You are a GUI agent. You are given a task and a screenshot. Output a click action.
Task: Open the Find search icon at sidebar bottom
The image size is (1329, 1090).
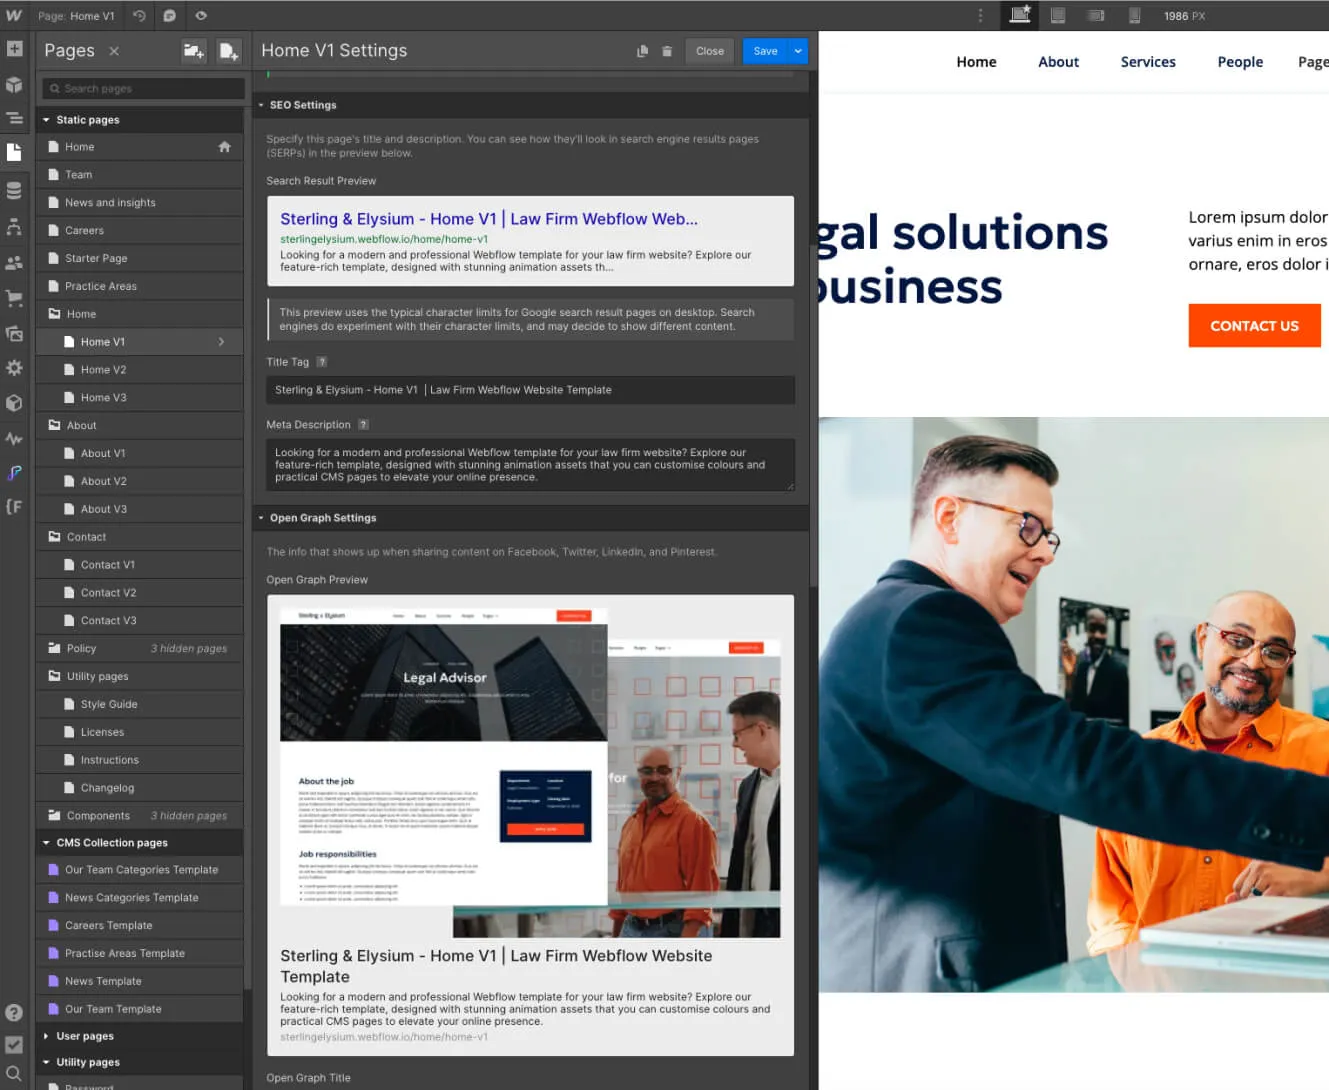point(14,1074)
